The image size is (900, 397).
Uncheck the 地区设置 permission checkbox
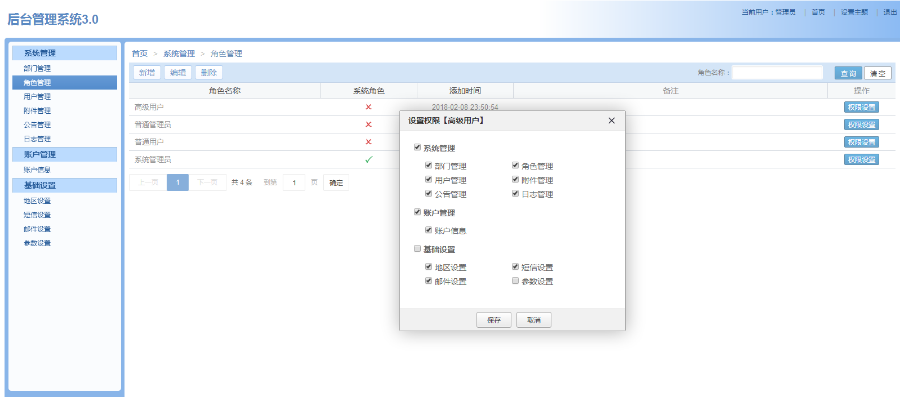[x=428, y=267]
